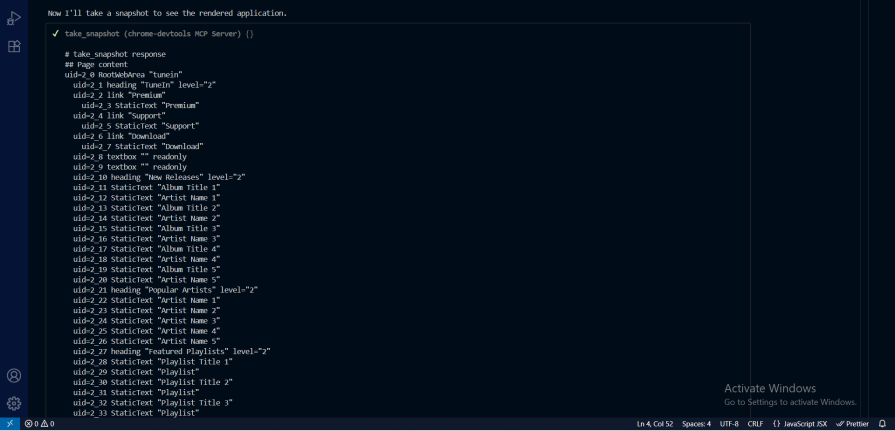Open notifications bell in status bar
Viewport: 895px width, 431px height.
pos(882,424)
